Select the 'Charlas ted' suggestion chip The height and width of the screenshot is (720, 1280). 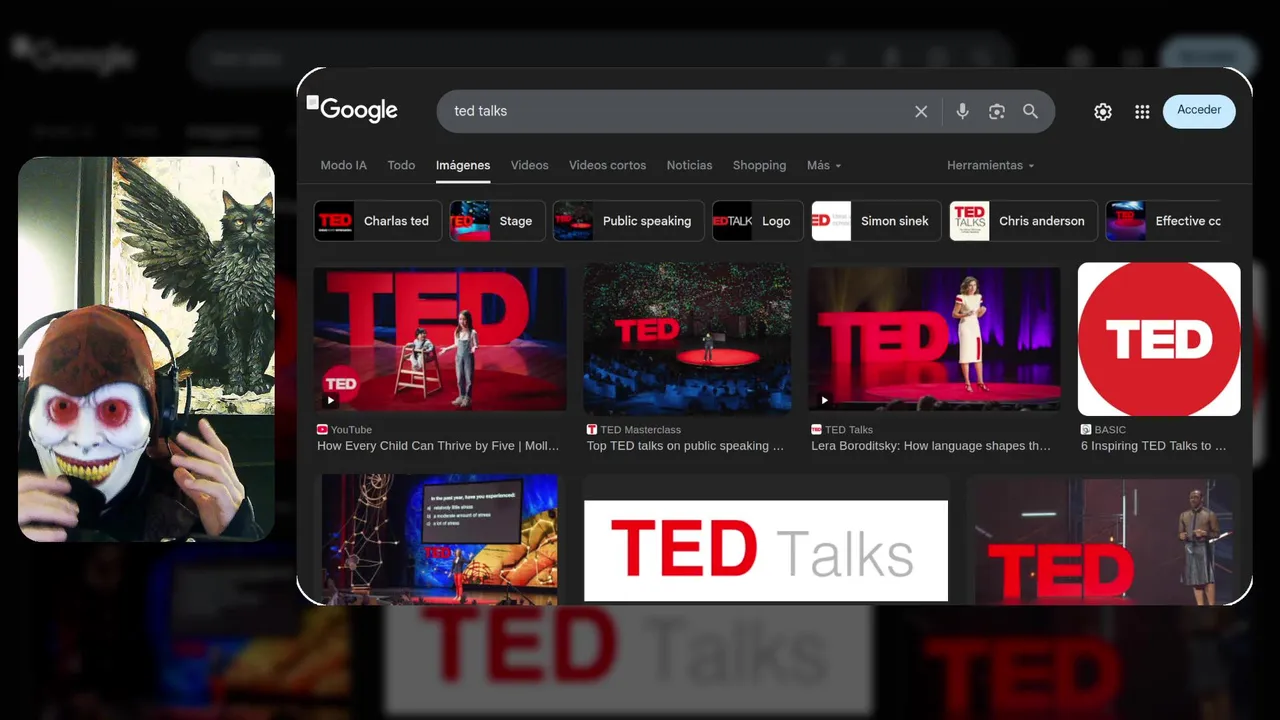tap(378, 221)
